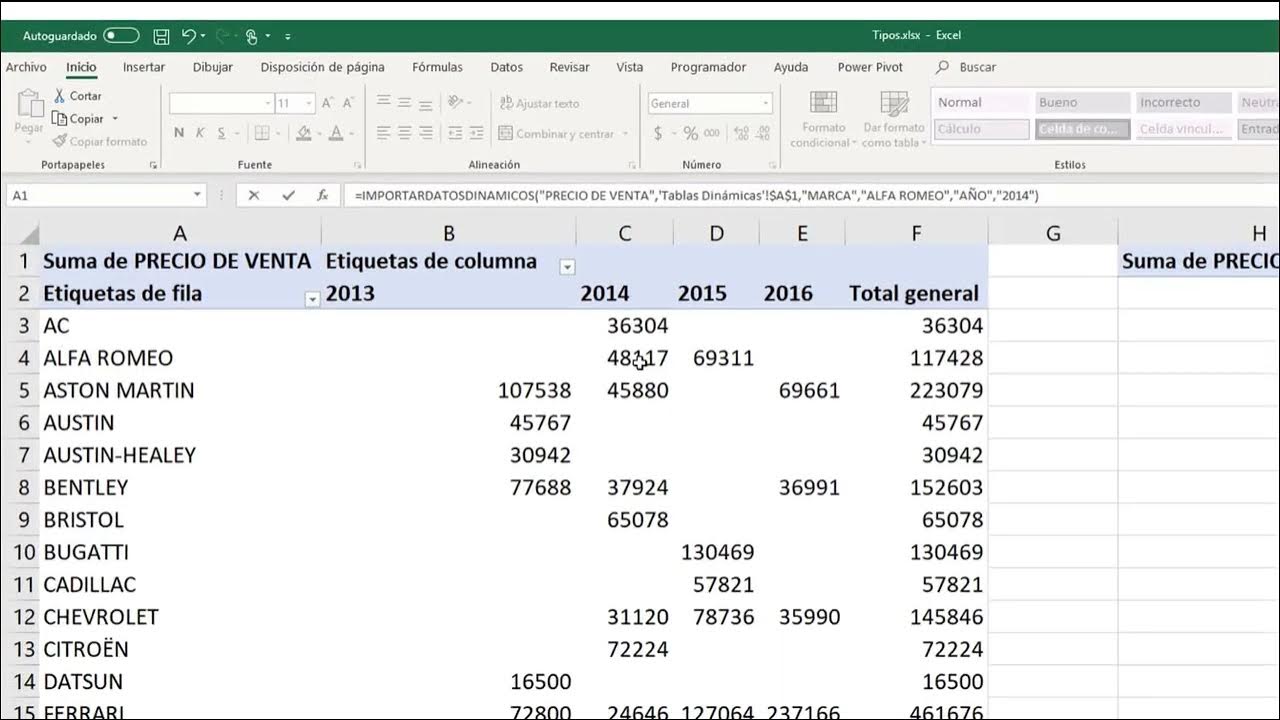This screenshot has width=1280, height=720.
Task: Toggle the Autoguardado switch
Action: pos(121,36)
